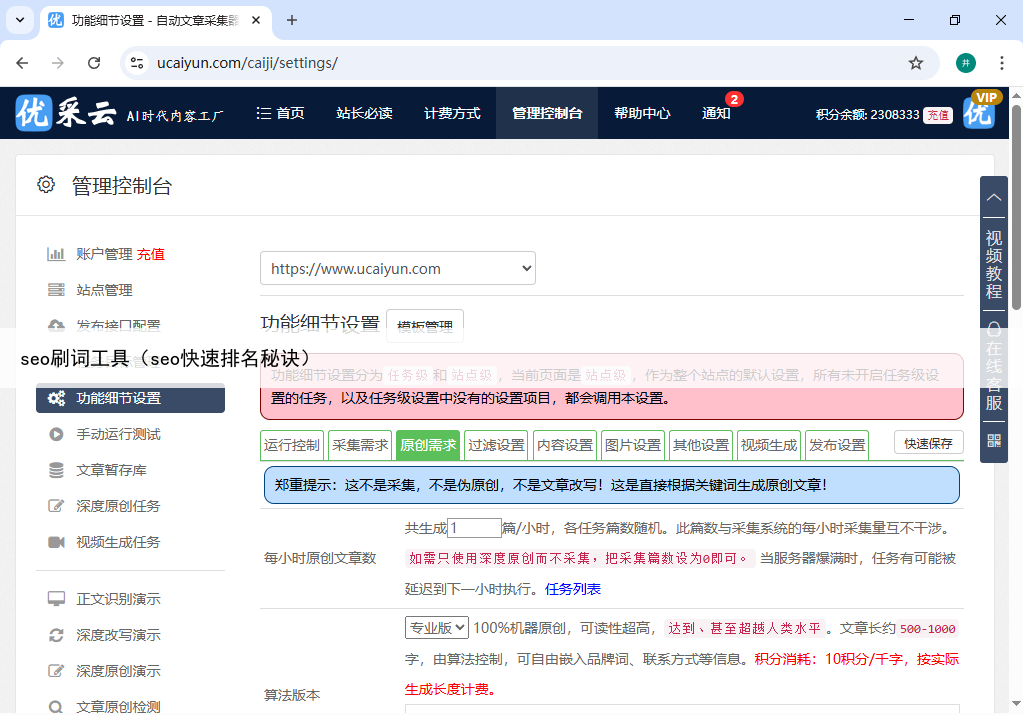The image size is (1023, 715).
Task: Click the articles per hour input field
Action: click(x=474, y=528)
